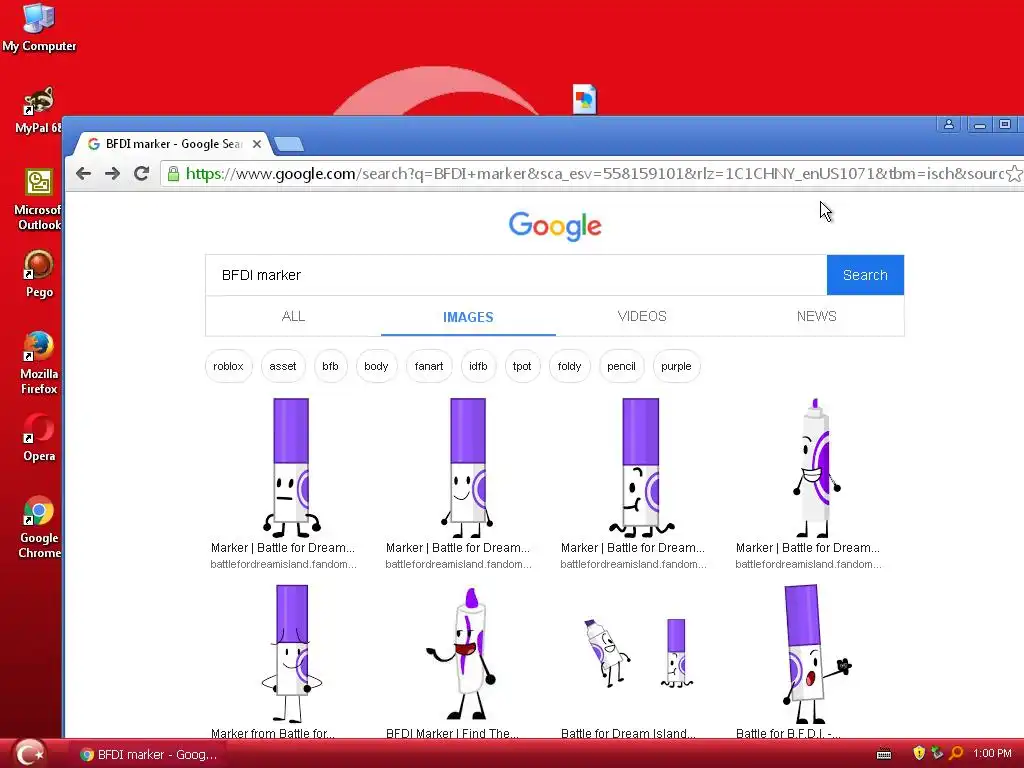Launch Opera desktop shortcut
The width and height of the screenshot is (1024, 768).
click(x=39, y=438)
